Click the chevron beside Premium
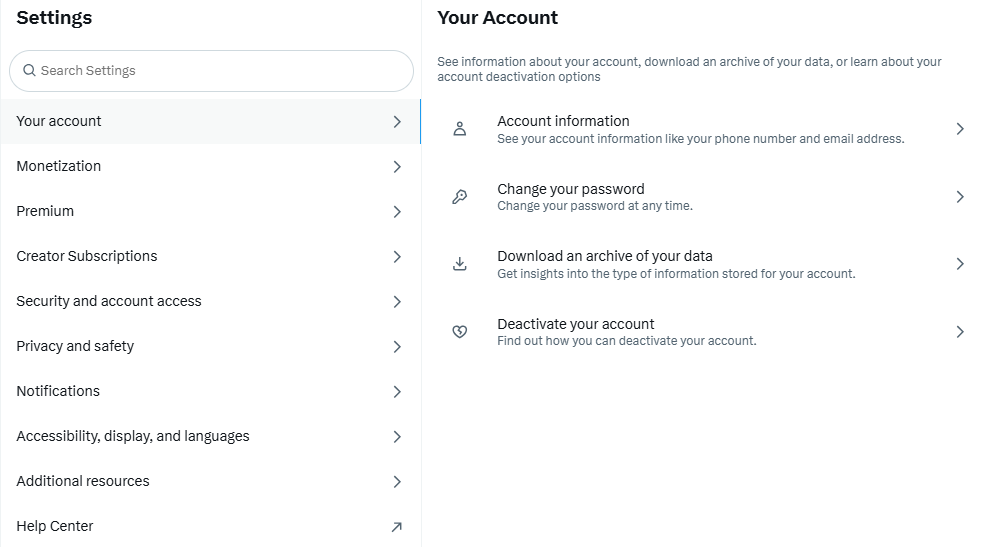 point(397,212)
